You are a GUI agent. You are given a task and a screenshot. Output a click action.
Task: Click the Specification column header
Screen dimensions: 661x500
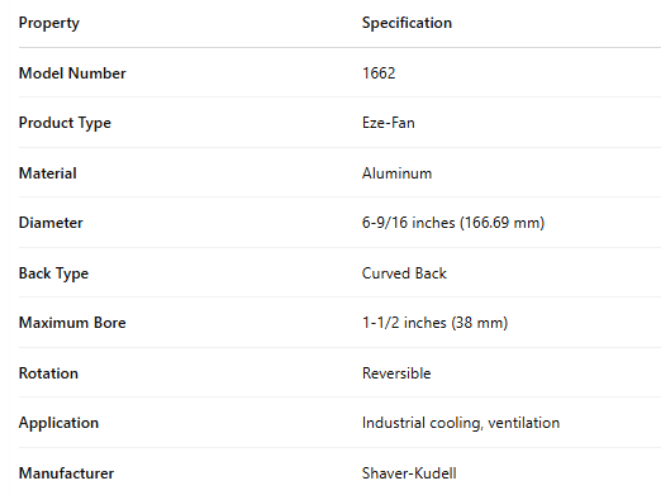pyautogui.click(x=406, y=23)
